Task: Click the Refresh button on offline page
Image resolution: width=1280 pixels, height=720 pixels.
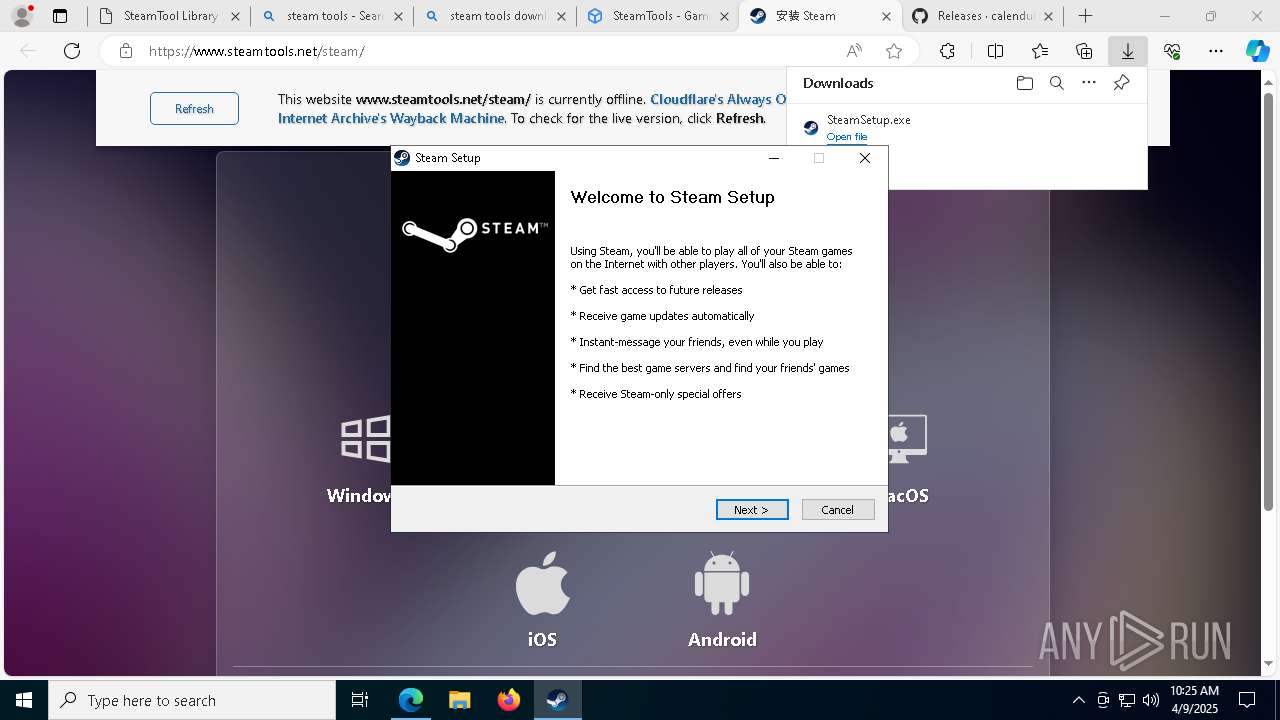Action: point(194,108)
